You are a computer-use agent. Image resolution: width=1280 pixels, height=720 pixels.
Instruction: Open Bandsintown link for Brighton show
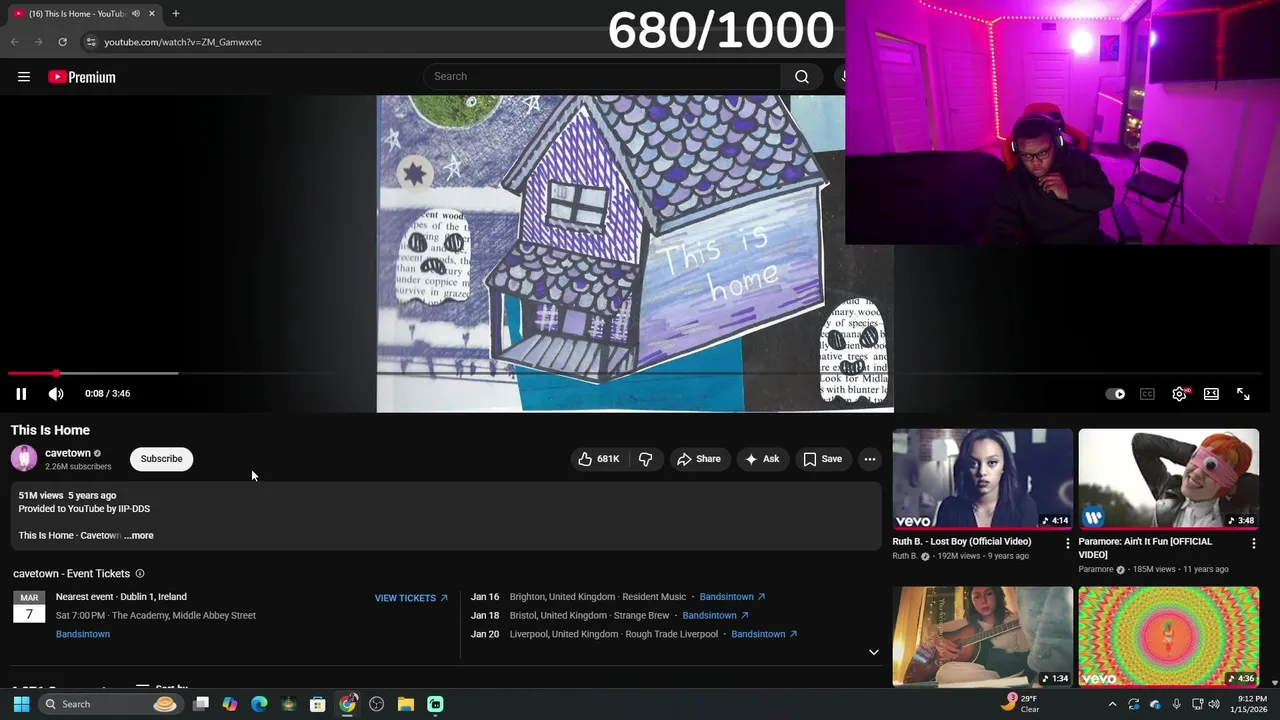coord(732,597)
